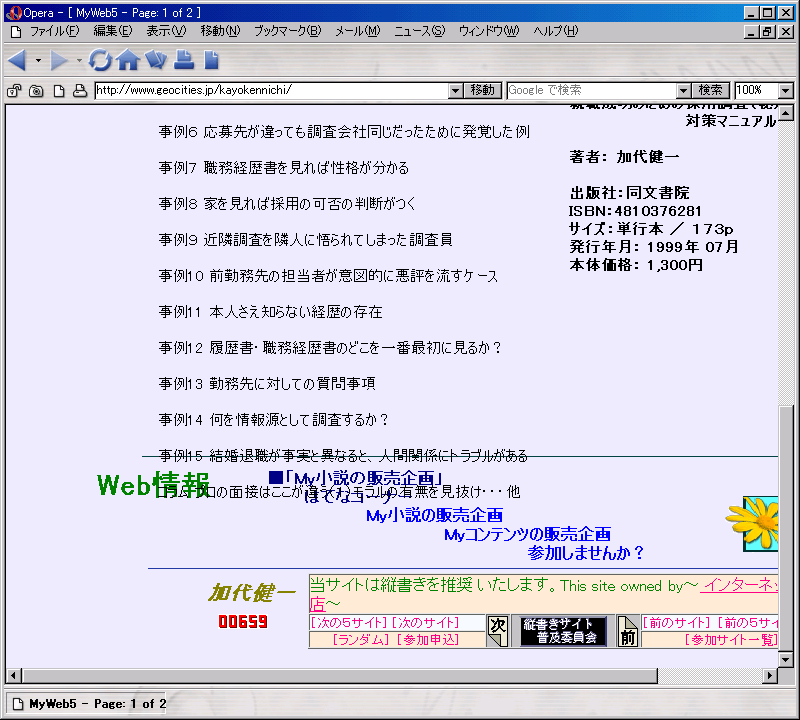Click the Opera logo in the title bar
This screenshot has width=800, height=720.
(13, 13)
